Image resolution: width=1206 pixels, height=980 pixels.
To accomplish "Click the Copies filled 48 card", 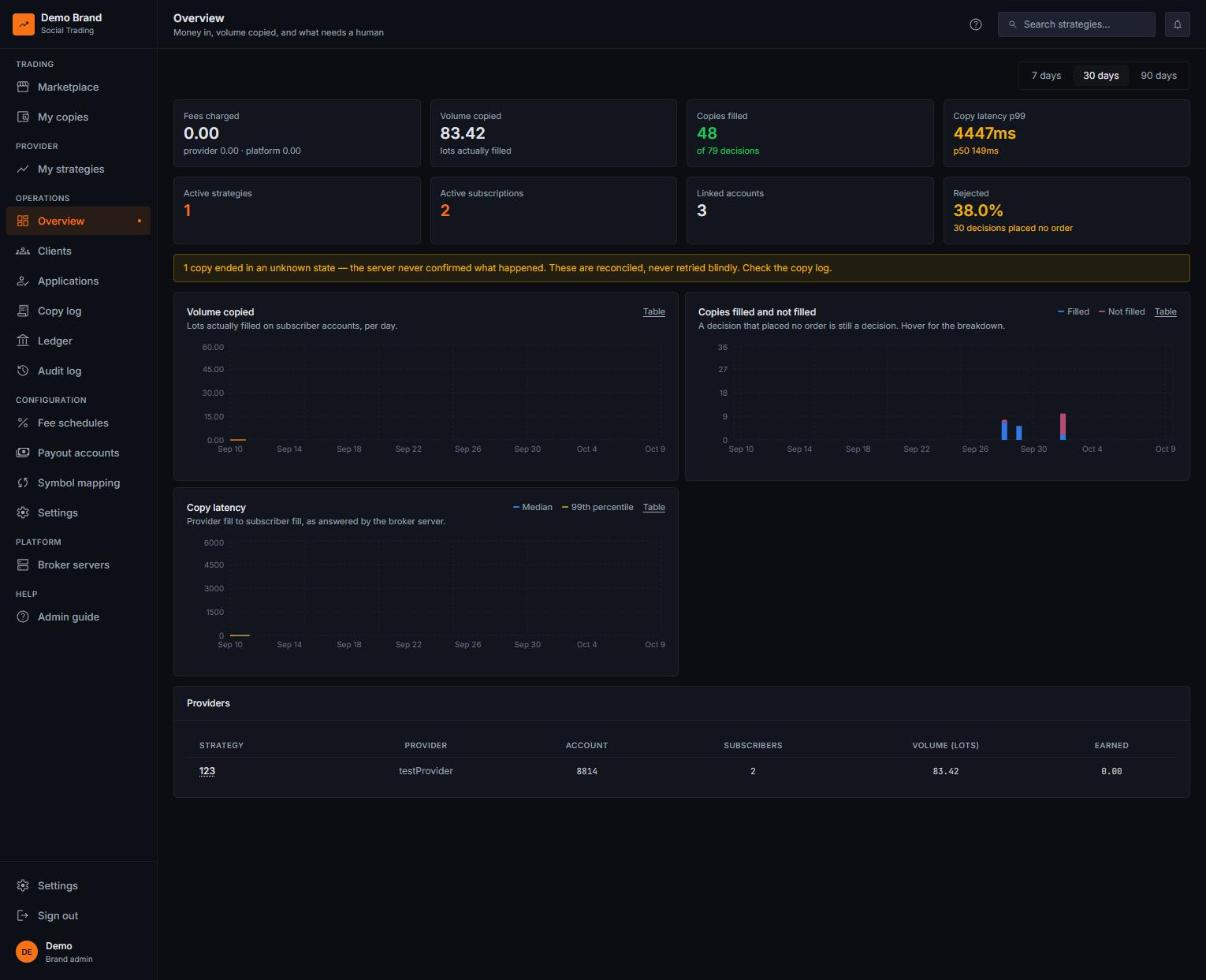I will pyautogui.click(x=810, y=132).
